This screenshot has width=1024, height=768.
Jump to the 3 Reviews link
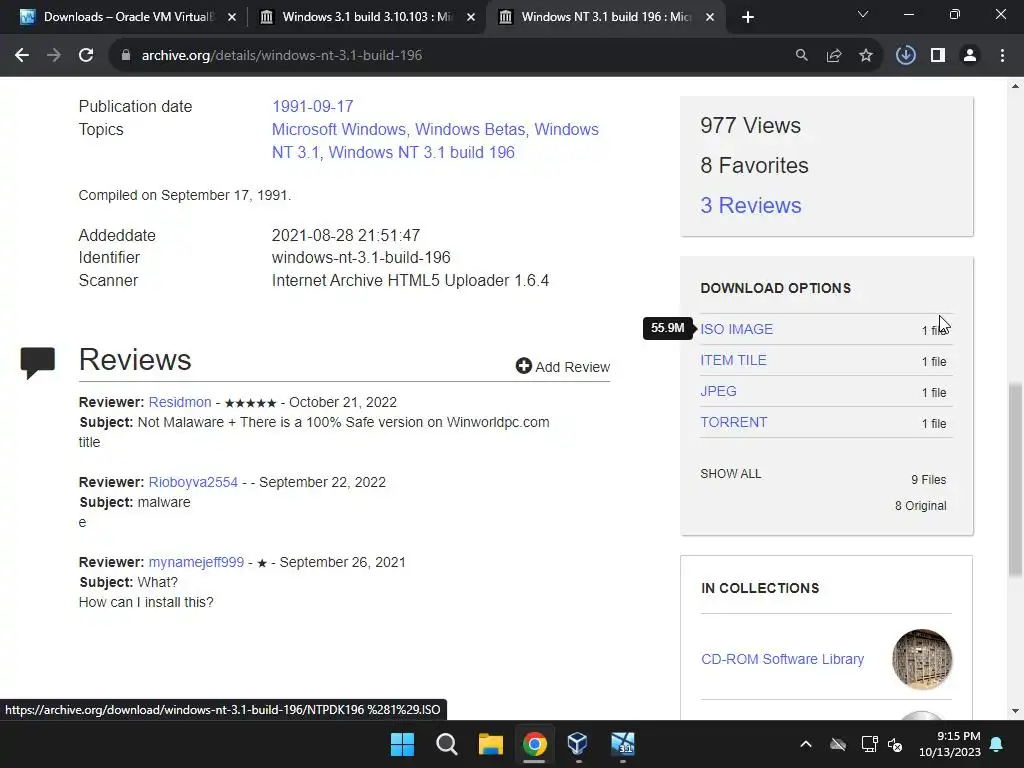750,206
